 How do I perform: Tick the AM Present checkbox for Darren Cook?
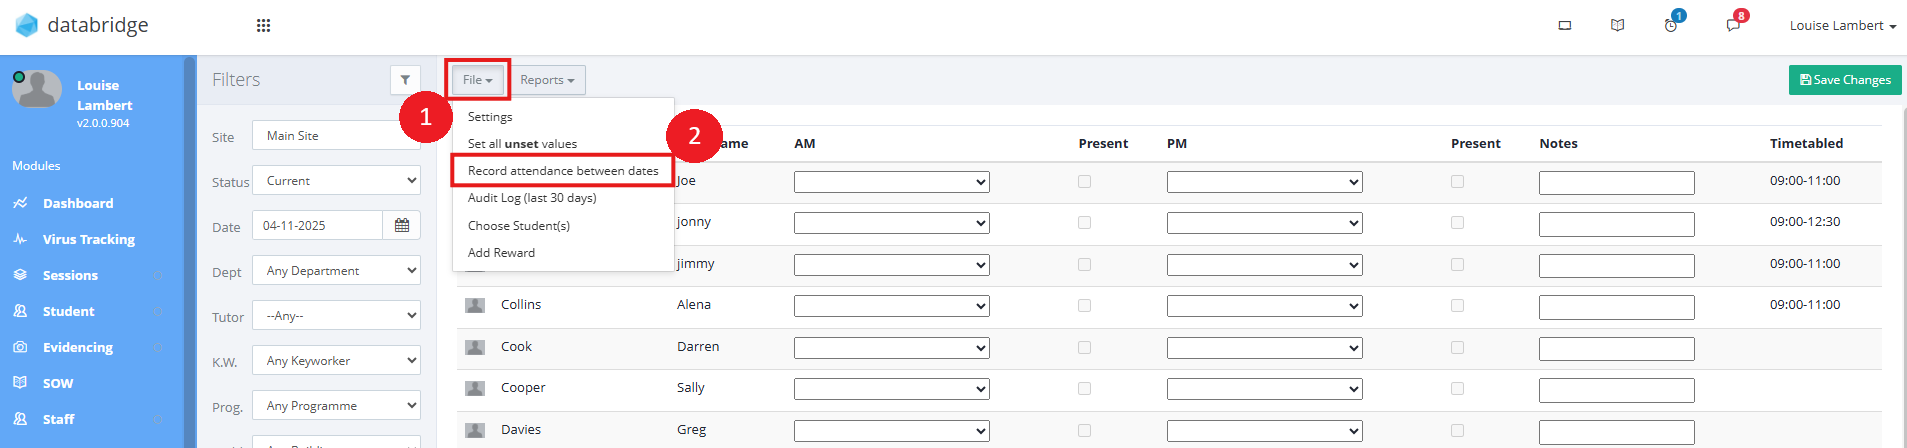pyautogui.click(x=1084, y=348)
